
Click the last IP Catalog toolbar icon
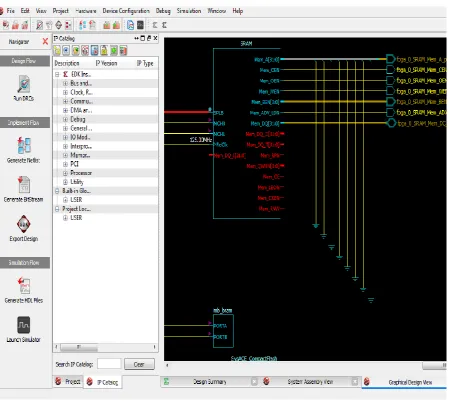coord(124,51)
